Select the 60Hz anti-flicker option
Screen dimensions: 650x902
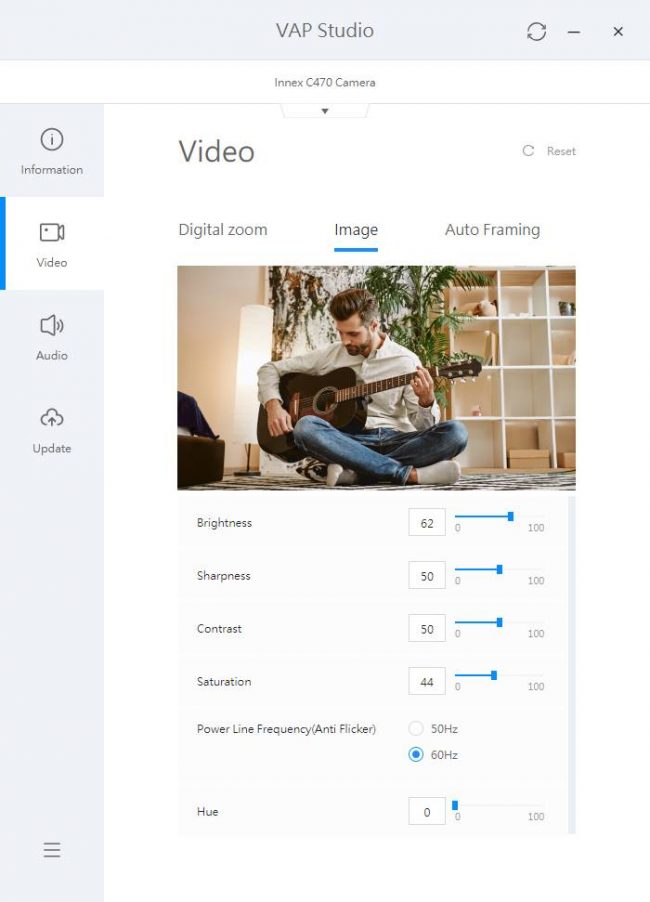coord(416,755)
